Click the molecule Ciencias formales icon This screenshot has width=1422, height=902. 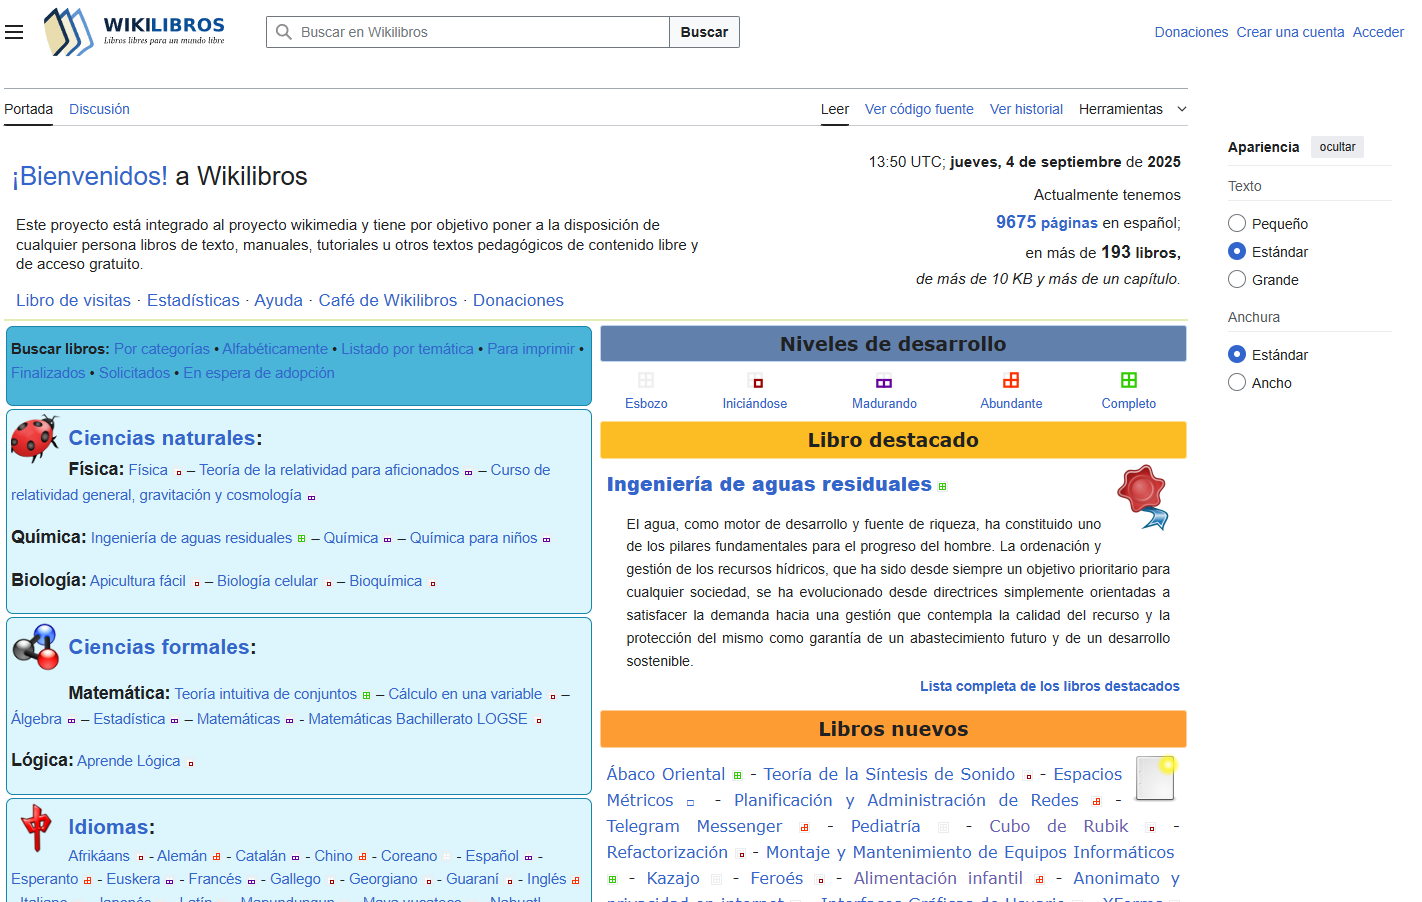click(36, 647)
